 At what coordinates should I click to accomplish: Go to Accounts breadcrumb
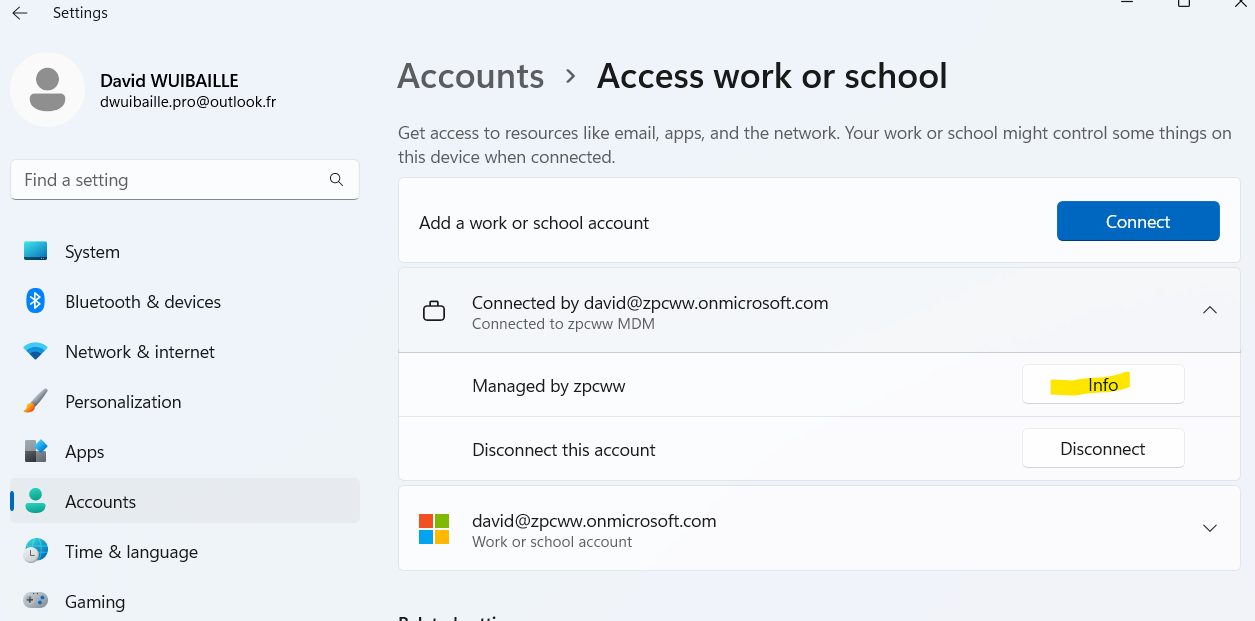point(471,77)
